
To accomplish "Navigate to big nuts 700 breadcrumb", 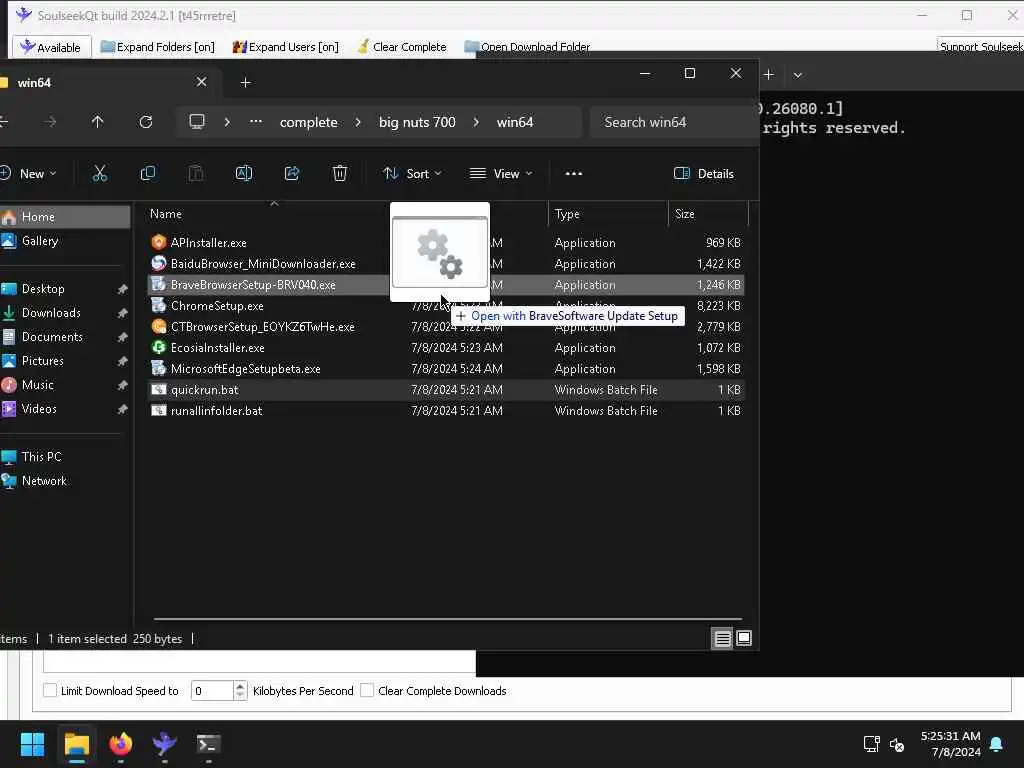I will click(417, 122).
